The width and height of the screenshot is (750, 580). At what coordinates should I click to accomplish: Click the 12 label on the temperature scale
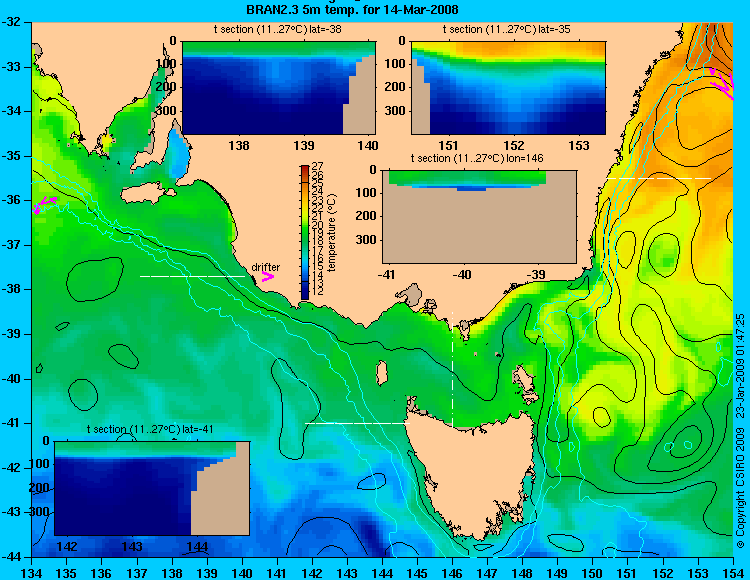[x=317, y=291]
